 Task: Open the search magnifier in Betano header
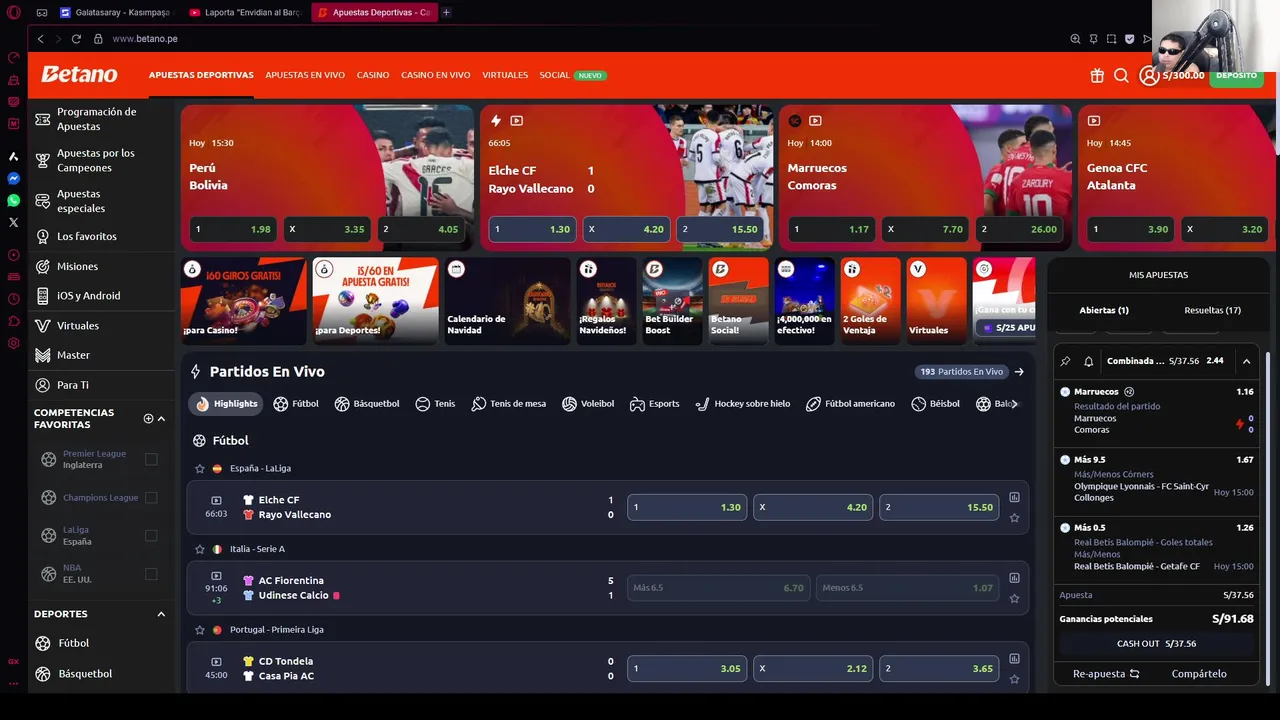(x=1121, y=76)
